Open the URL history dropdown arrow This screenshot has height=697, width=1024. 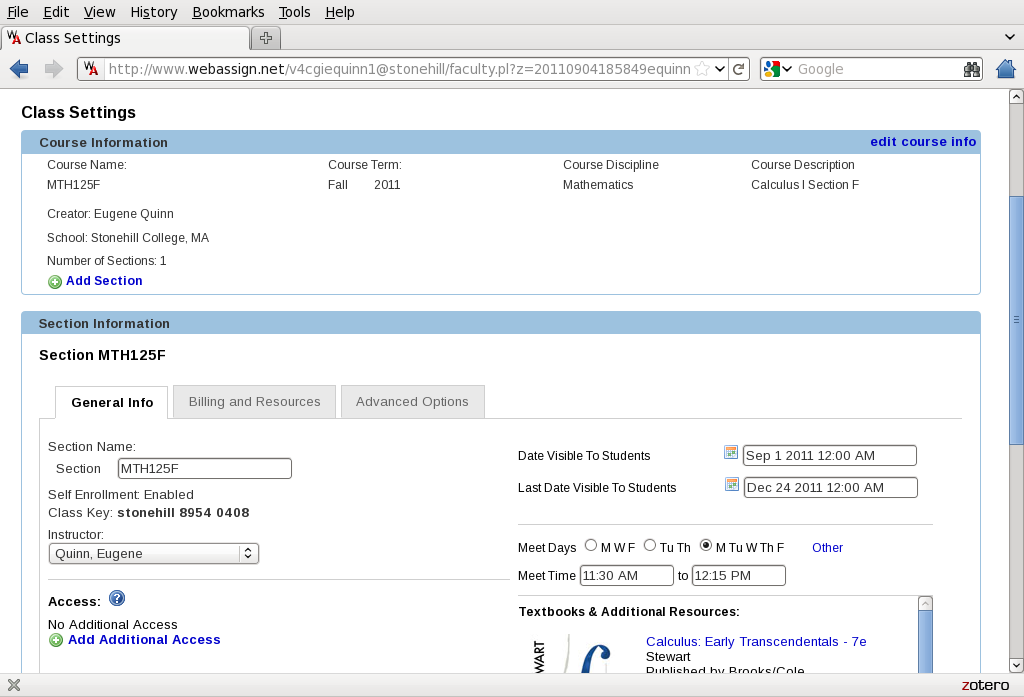coord(720,69)
